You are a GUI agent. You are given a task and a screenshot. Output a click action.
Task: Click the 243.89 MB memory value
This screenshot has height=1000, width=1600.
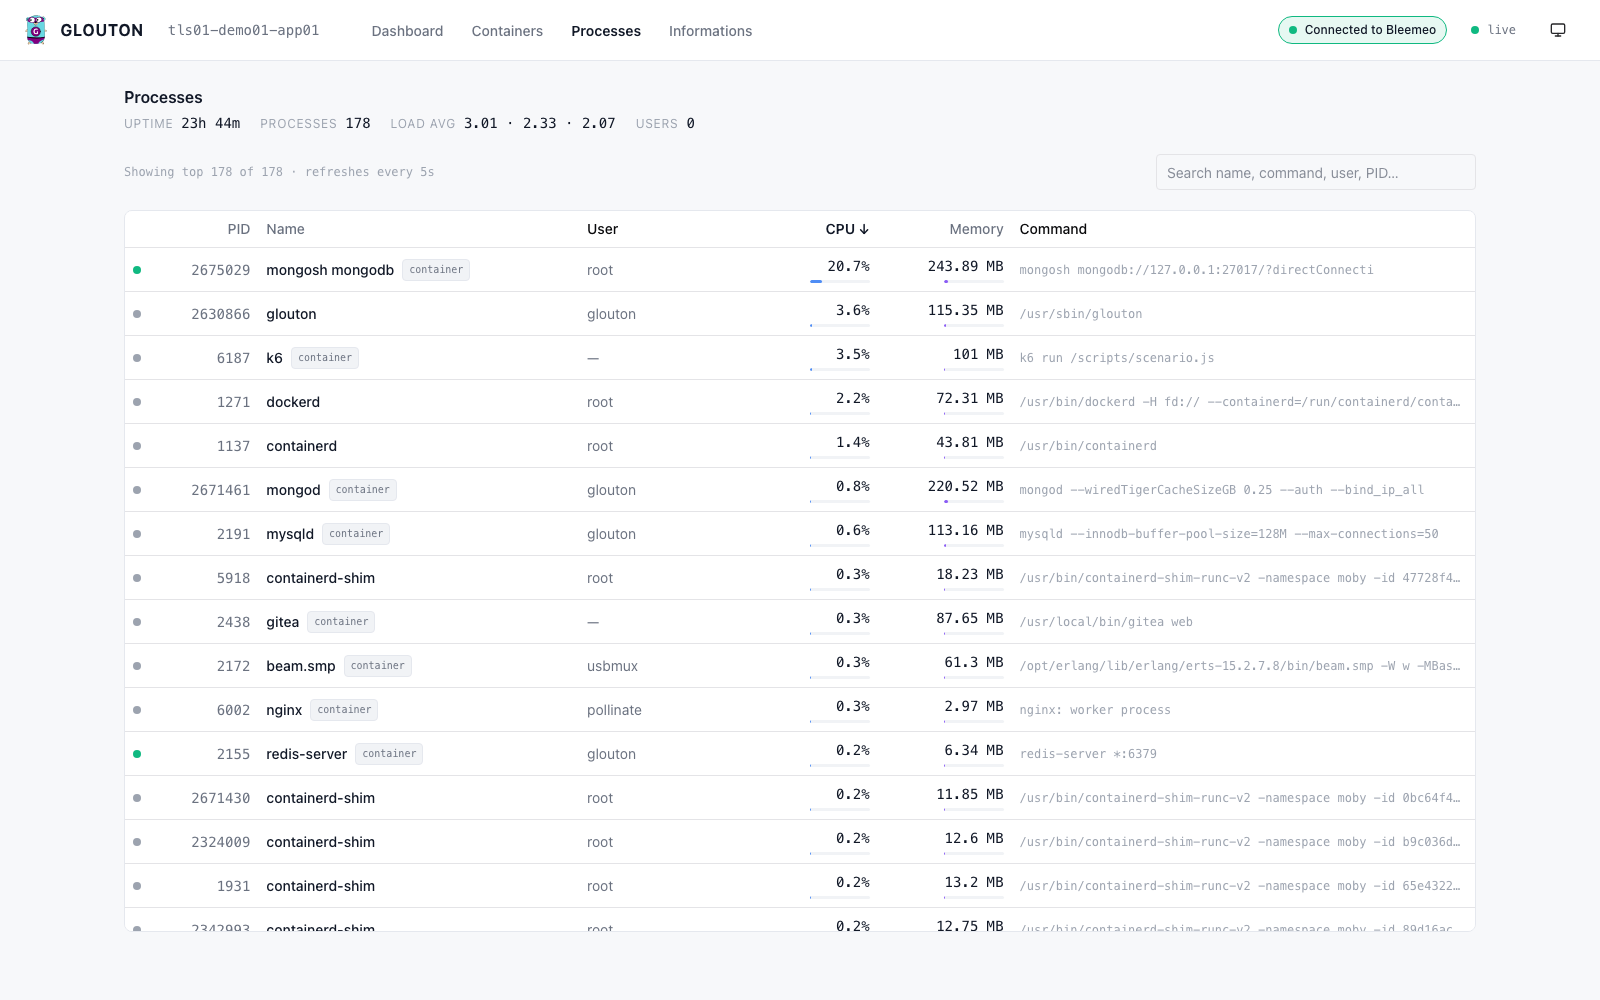(965, 266)
